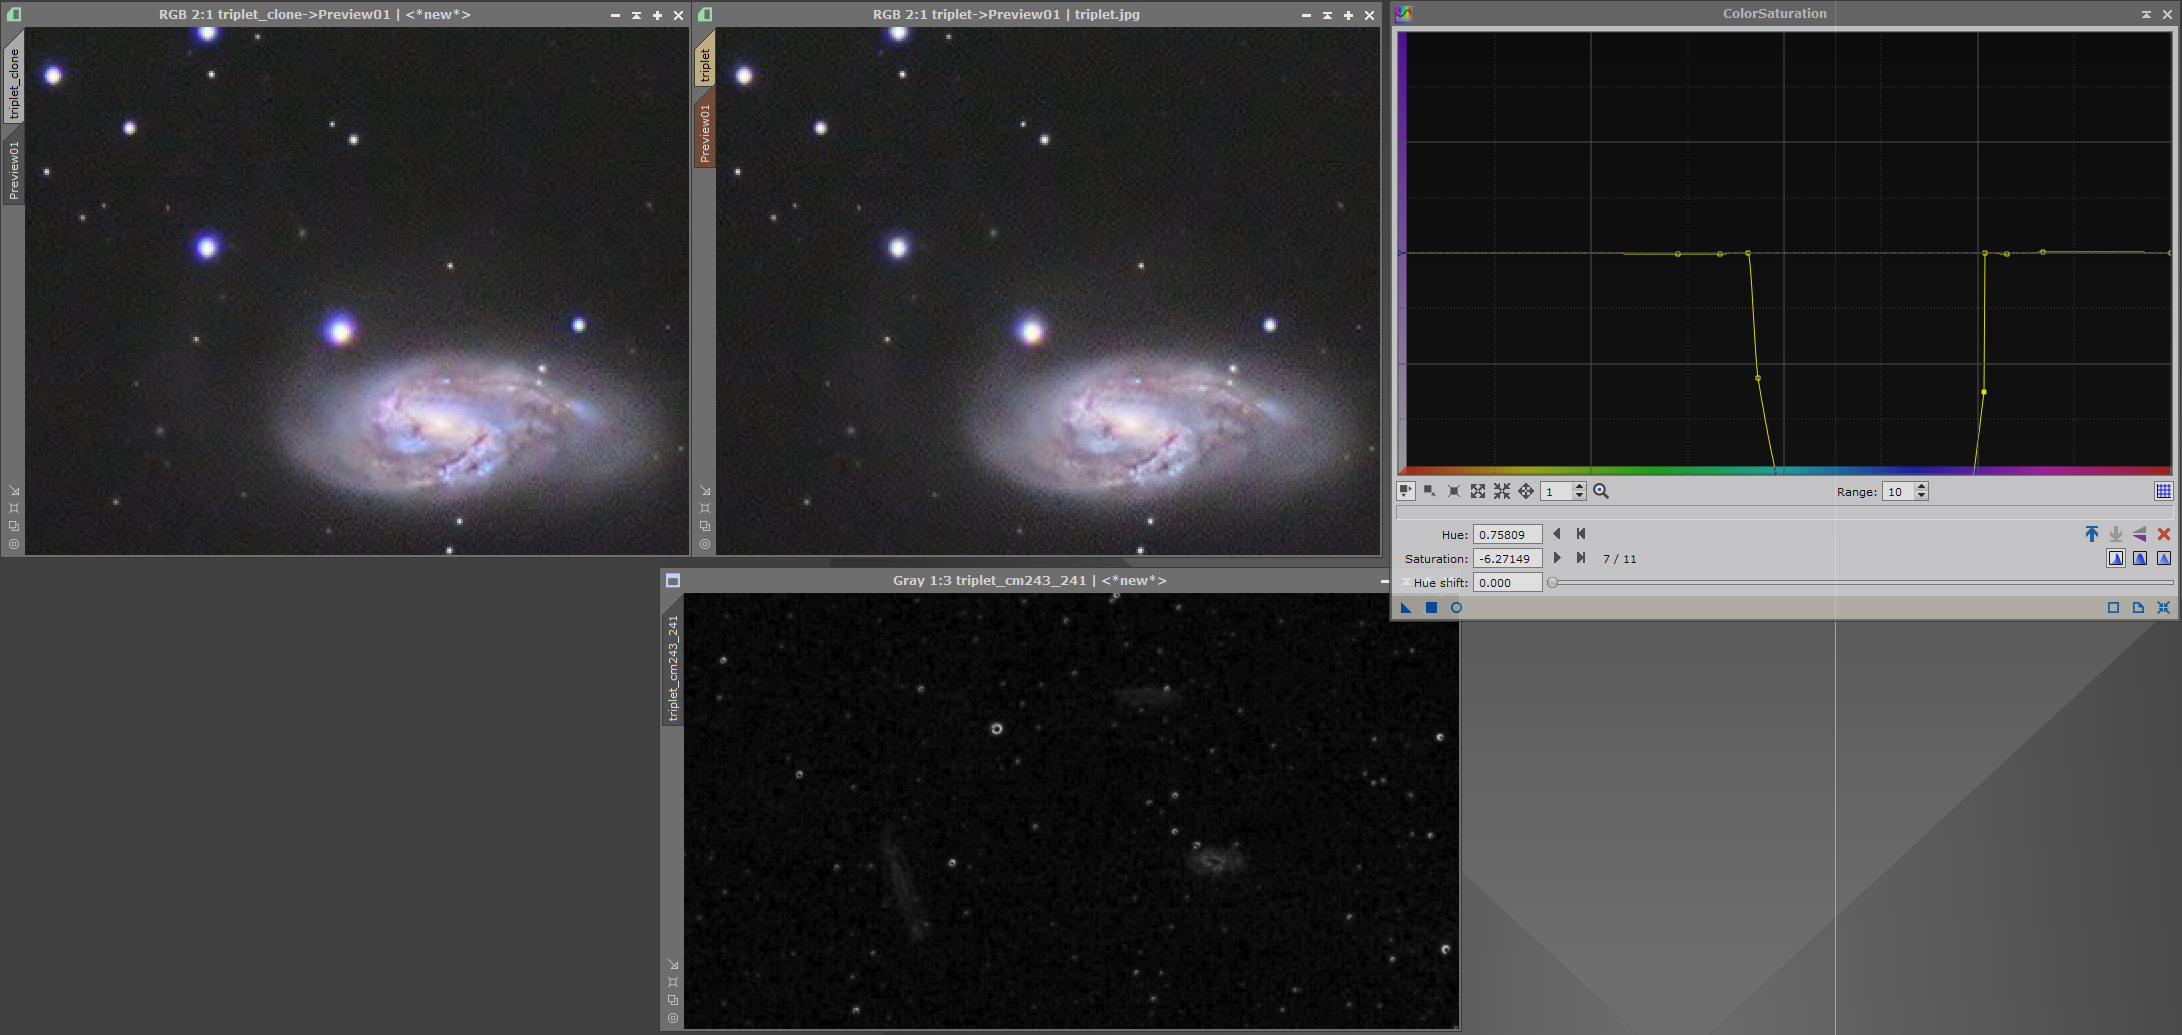Click the Hue shift slider handle

coord(1553,582)
